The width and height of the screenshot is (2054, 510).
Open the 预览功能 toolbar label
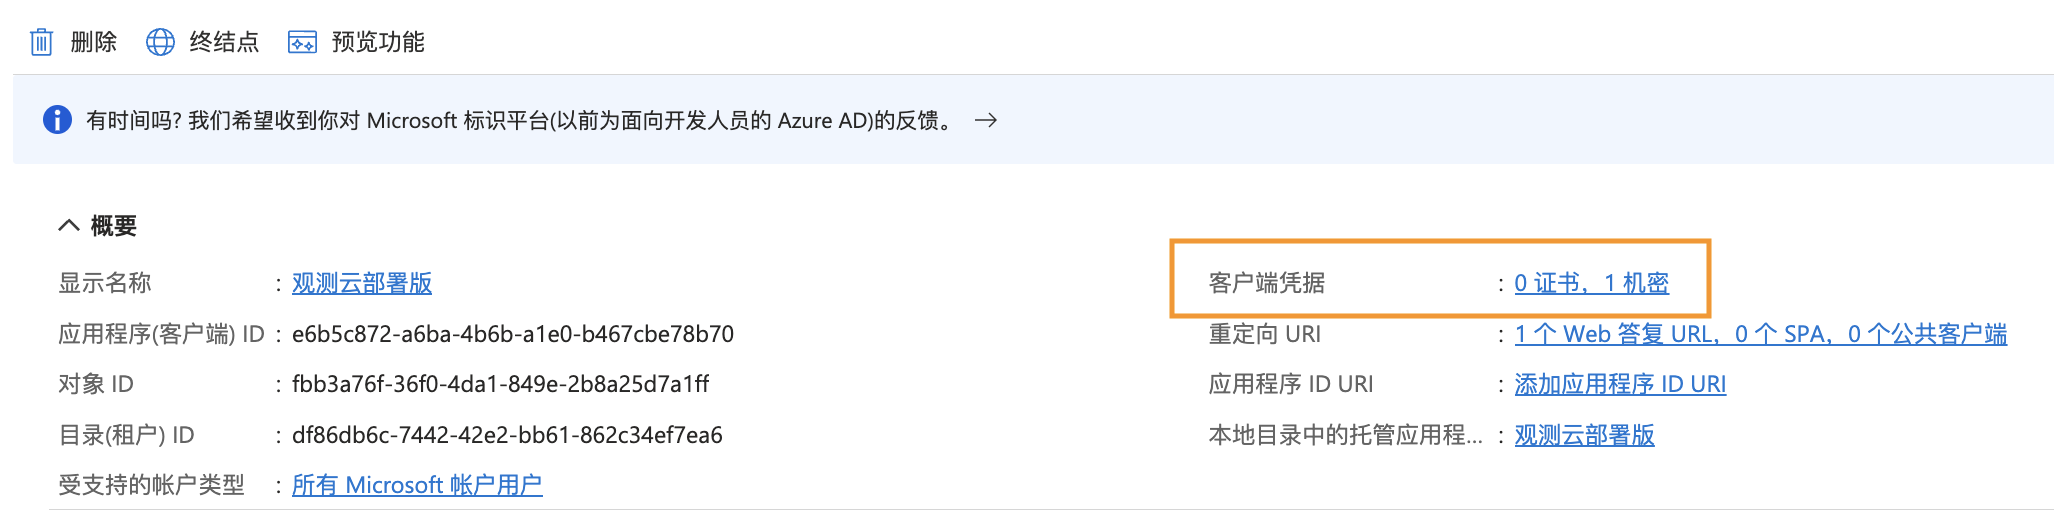click(378, 42)
